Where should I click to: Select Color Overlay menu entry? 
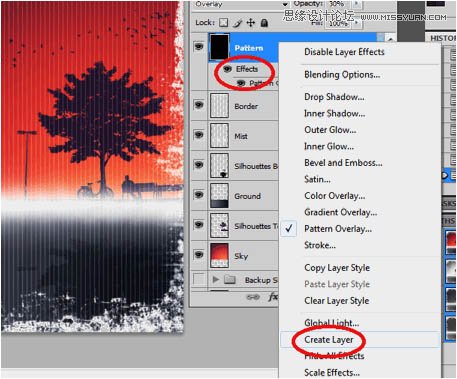(334, 196)
